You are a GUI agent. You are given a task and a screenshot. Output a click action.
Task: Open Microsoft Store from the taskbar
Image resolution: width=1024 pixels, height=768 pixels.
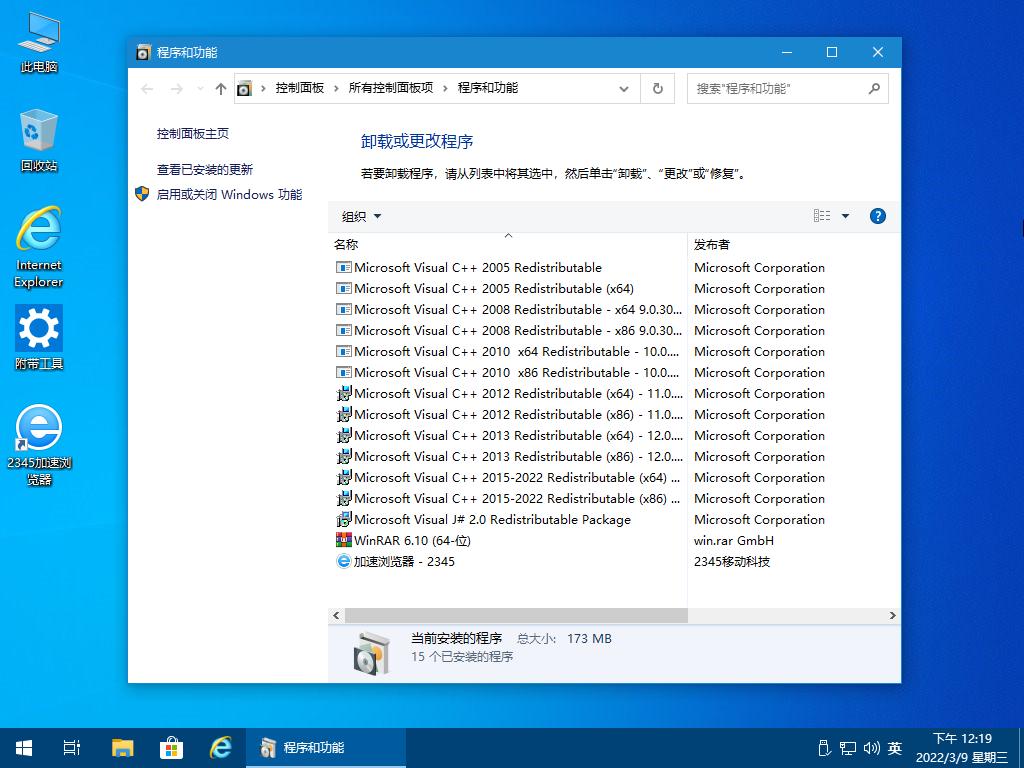click(172, 748)
